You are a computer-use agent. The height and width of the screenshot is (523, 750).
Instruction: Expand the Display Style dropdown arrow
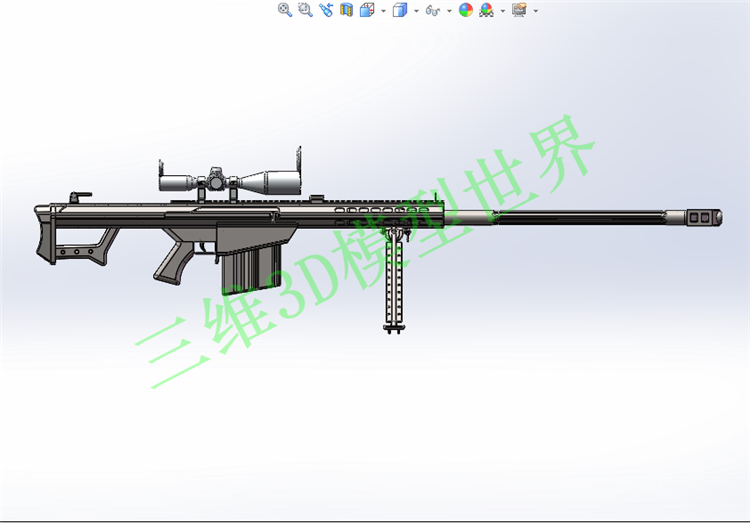(416, 11)
